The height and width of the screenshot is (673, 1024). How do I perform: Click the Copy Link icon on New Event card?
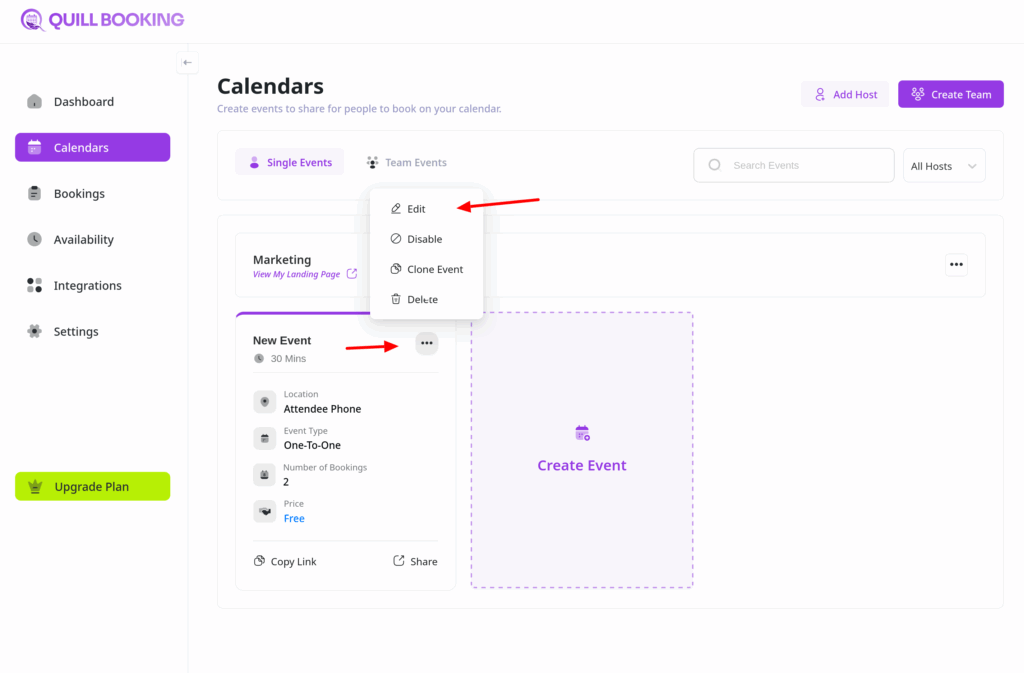coord(260,561)
